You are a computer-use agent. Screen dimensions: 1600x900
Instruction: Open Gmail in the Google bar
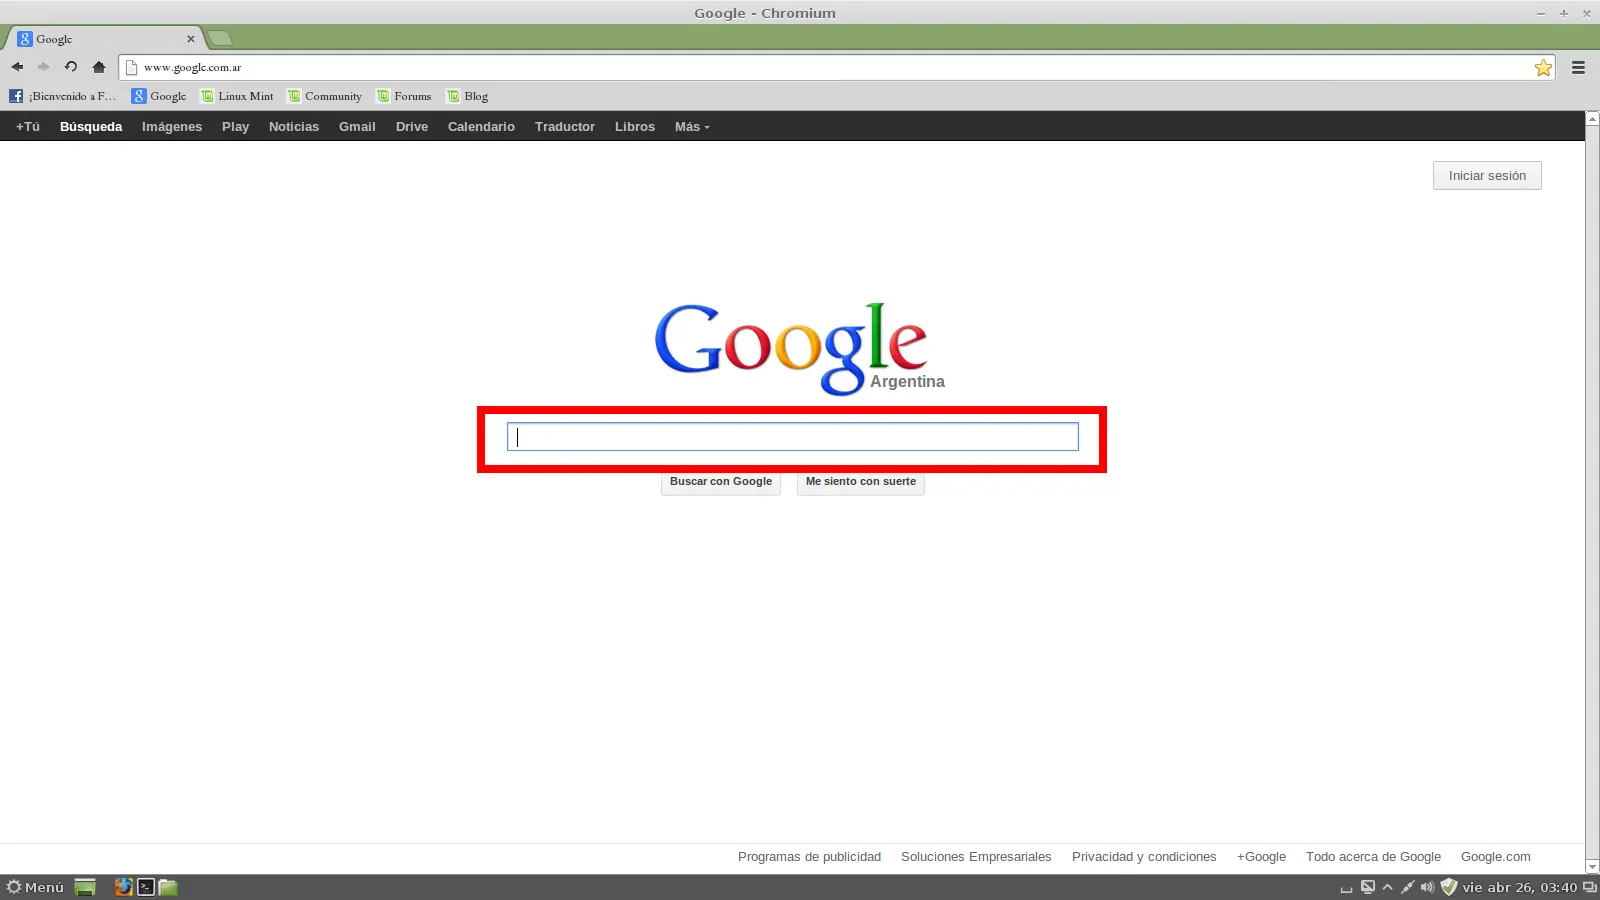coord(357,127)
